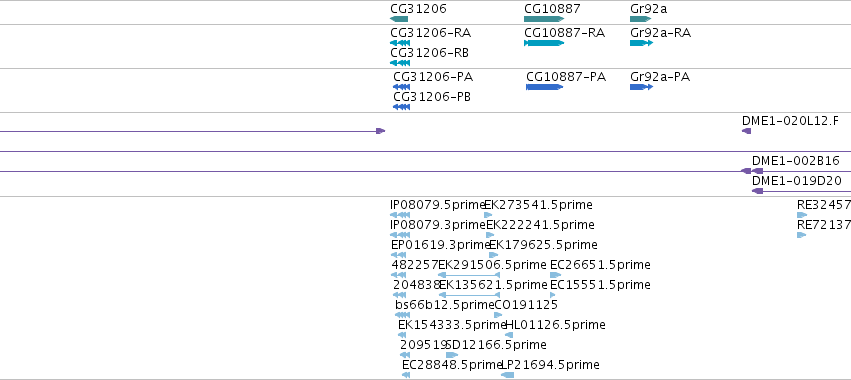Select the CG10887-PA protein bar
This screenshot has height=380, width=851.
coord(544,87)
